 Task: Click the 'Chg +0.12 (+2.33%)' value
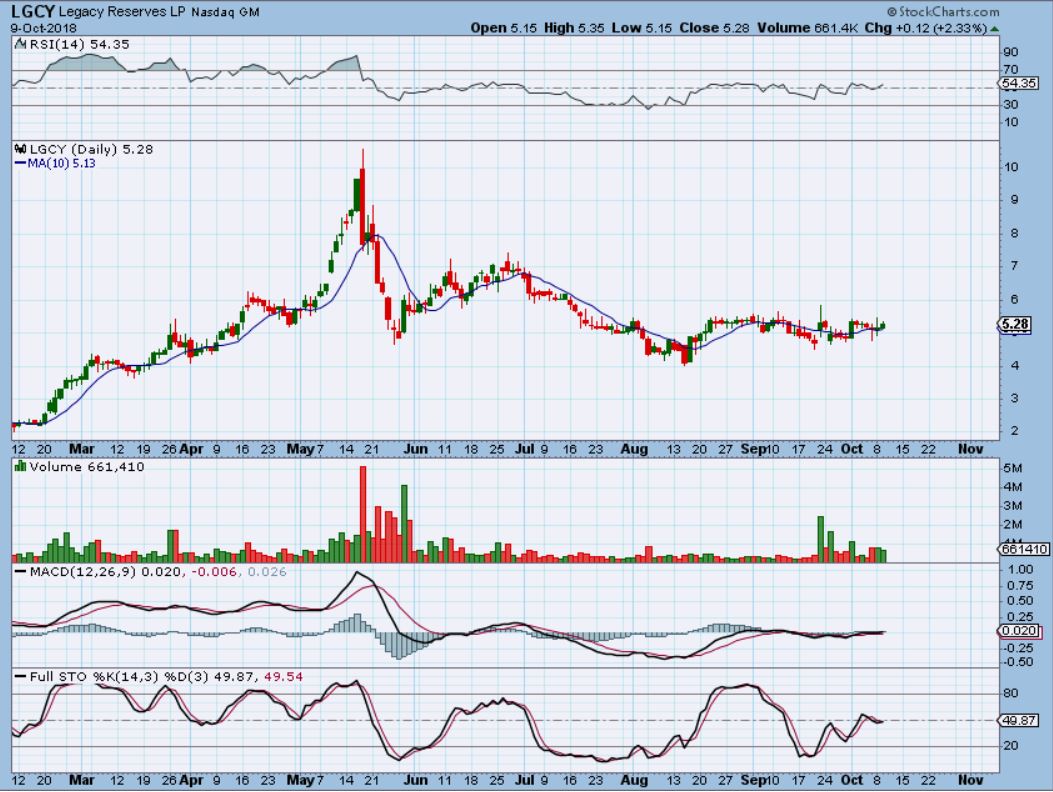925,28
